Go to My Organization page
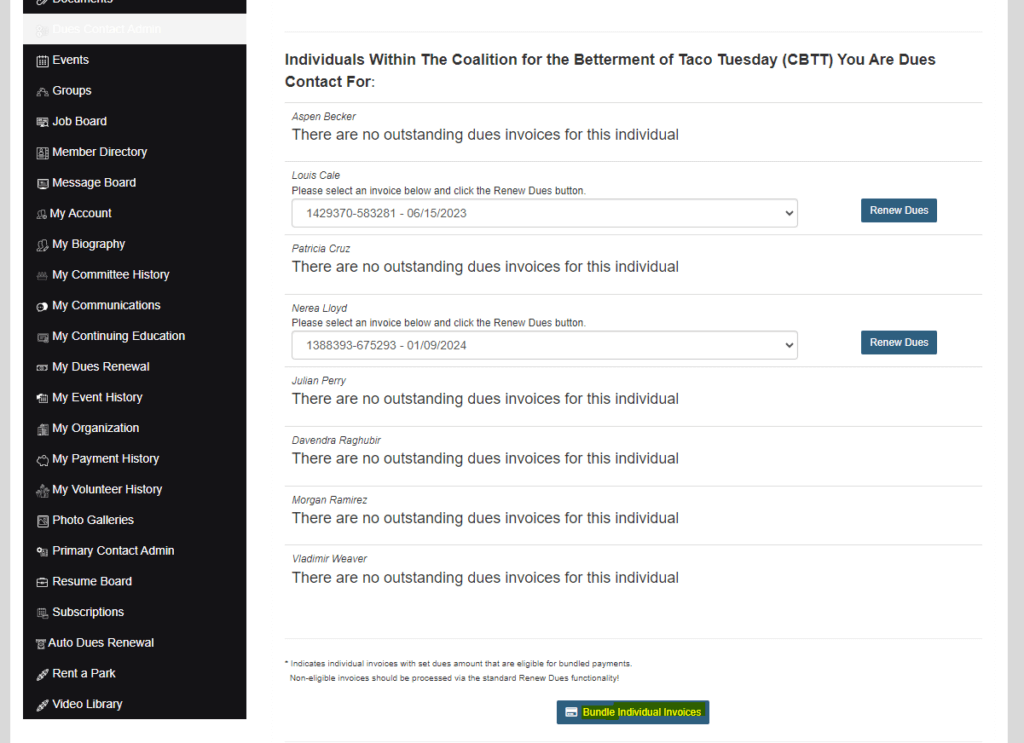This screenshot has width=1024, height=743. click(x=95, y=428)
